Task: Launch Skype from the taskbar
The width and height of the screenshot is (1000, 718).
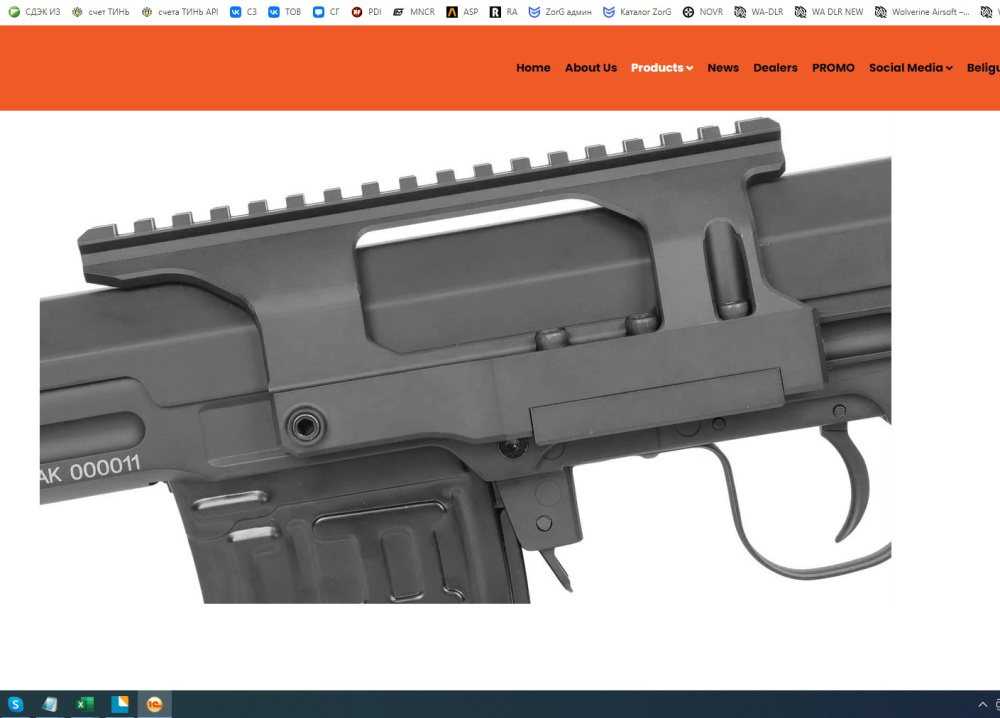Action: [15, 704]
